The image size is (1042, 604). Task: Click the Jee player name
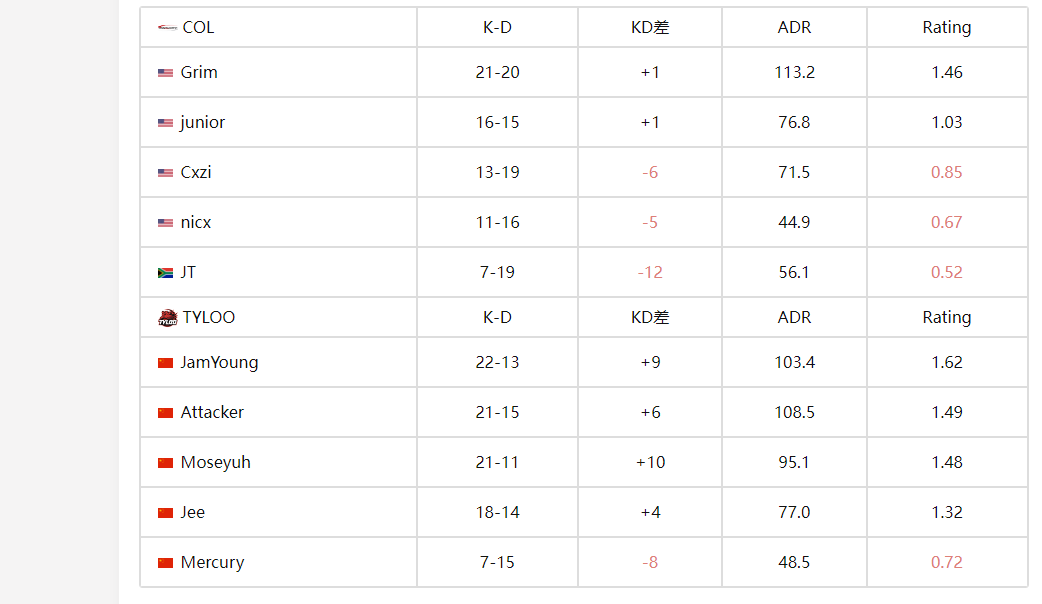point(193,512)
